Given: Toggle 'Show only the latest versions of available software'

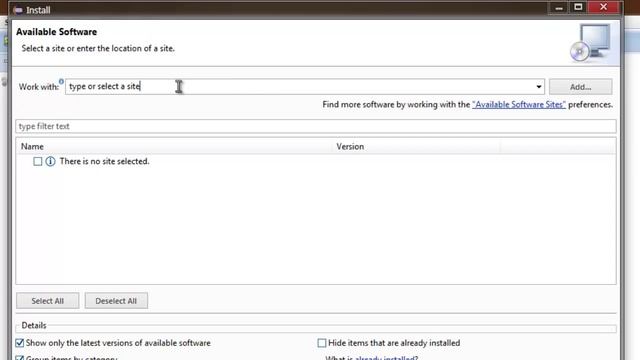Looking at the screenshot, I should [x=20, y=343].
